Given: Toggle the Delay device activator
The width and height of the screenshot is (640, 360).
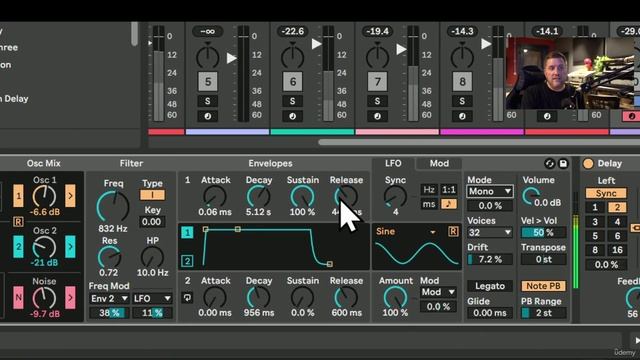Looking at the screenshot, I should [x=588, y=164].
